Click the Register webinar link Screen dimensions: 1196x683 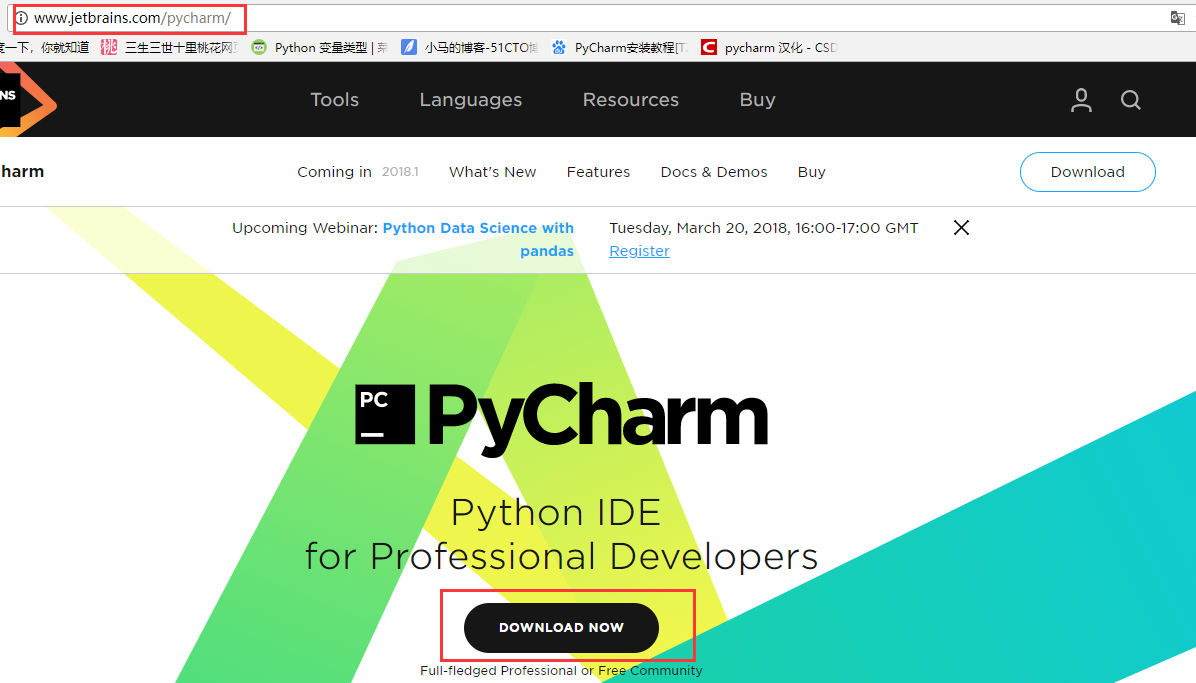(x=639, y=251)
